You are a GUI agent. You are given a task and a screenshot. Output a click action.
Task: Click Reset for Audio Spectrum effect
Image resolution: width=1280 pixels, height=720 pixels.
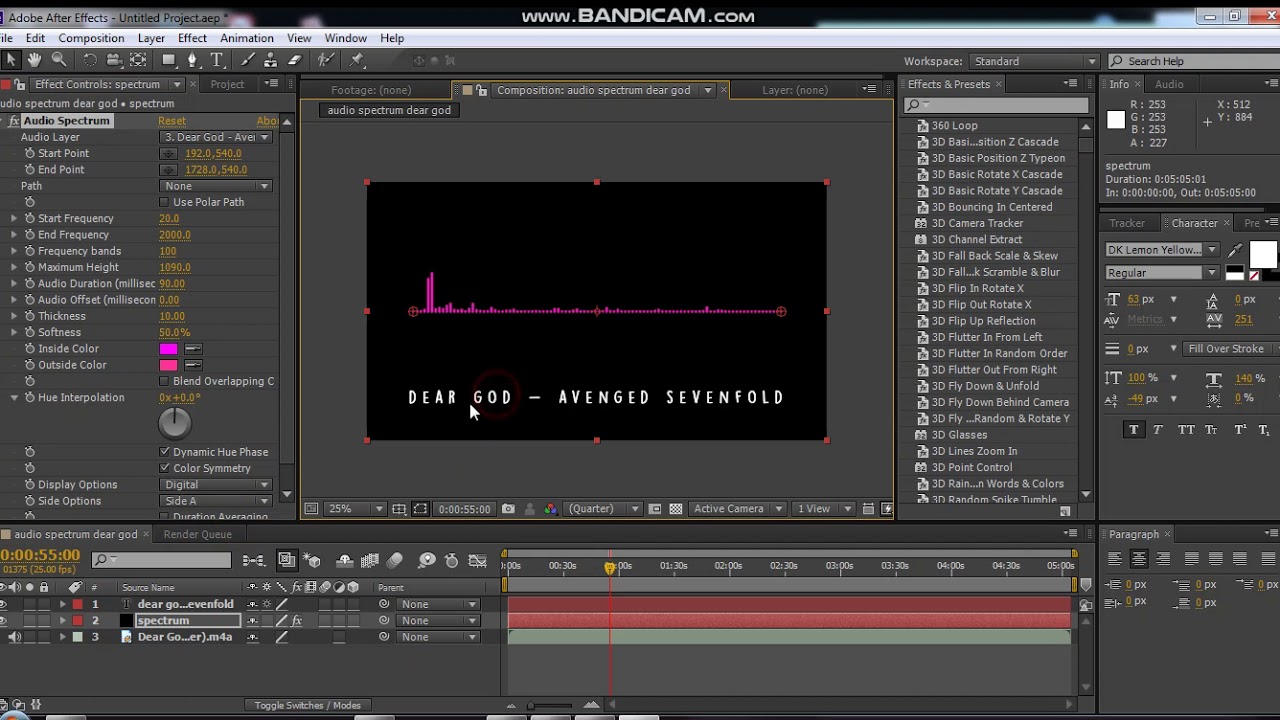pos(172,121)
